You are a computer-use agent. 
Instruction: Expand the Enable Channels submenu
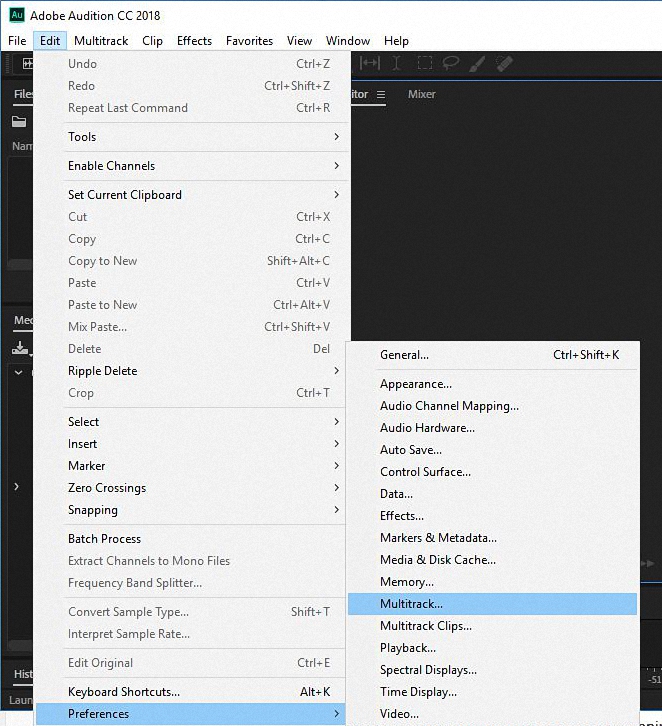point(205,166)
